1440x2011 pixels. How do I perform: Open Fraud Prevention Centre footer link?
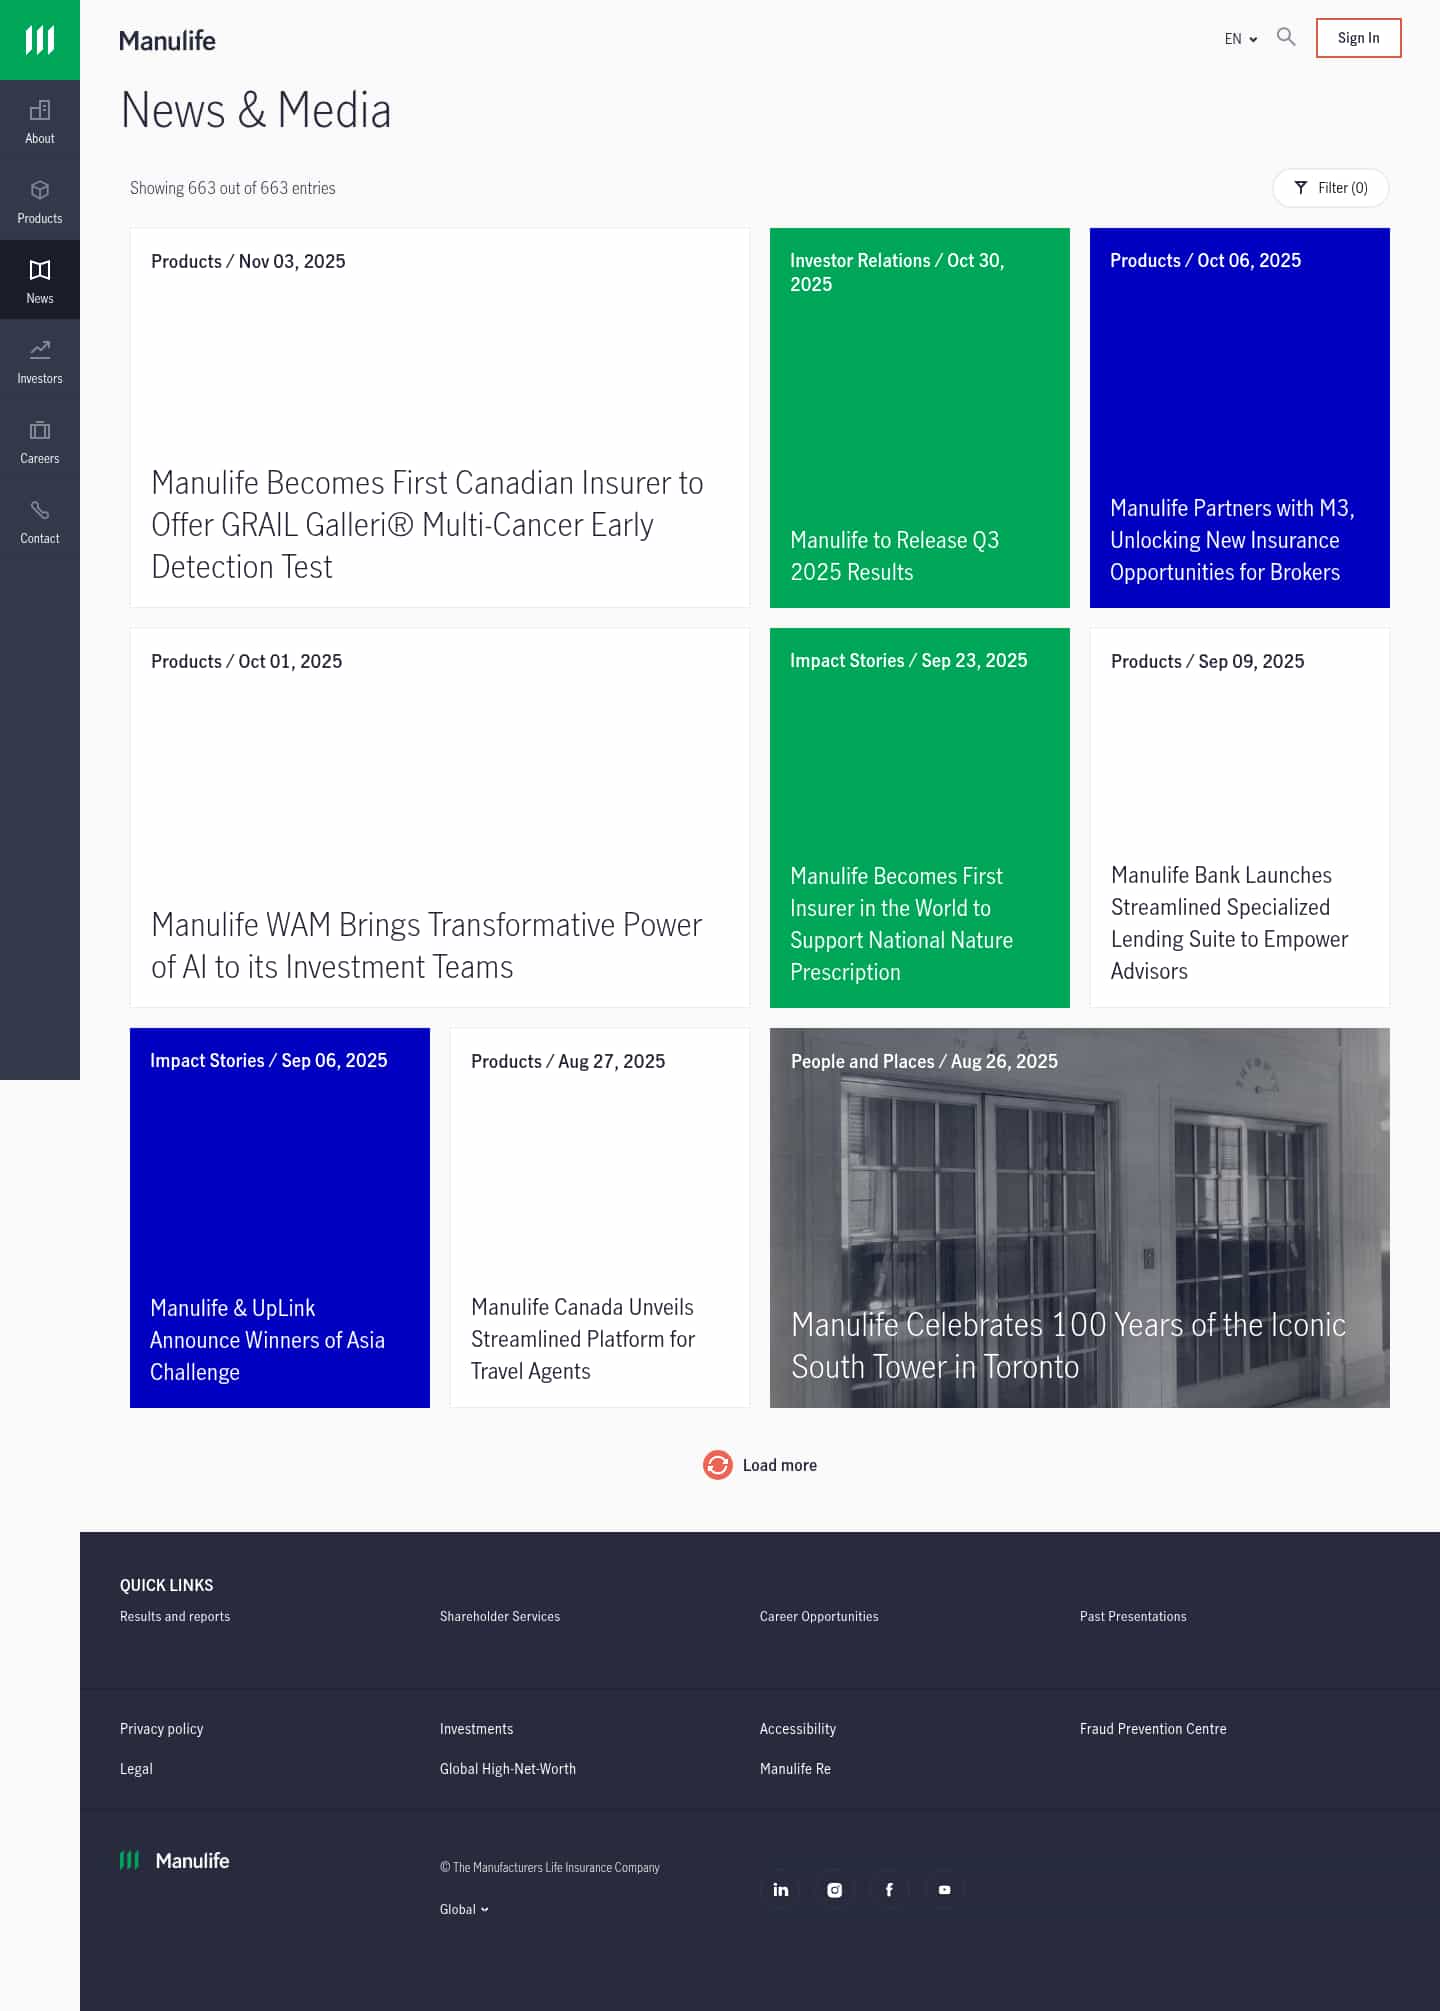point(1153,1729)
